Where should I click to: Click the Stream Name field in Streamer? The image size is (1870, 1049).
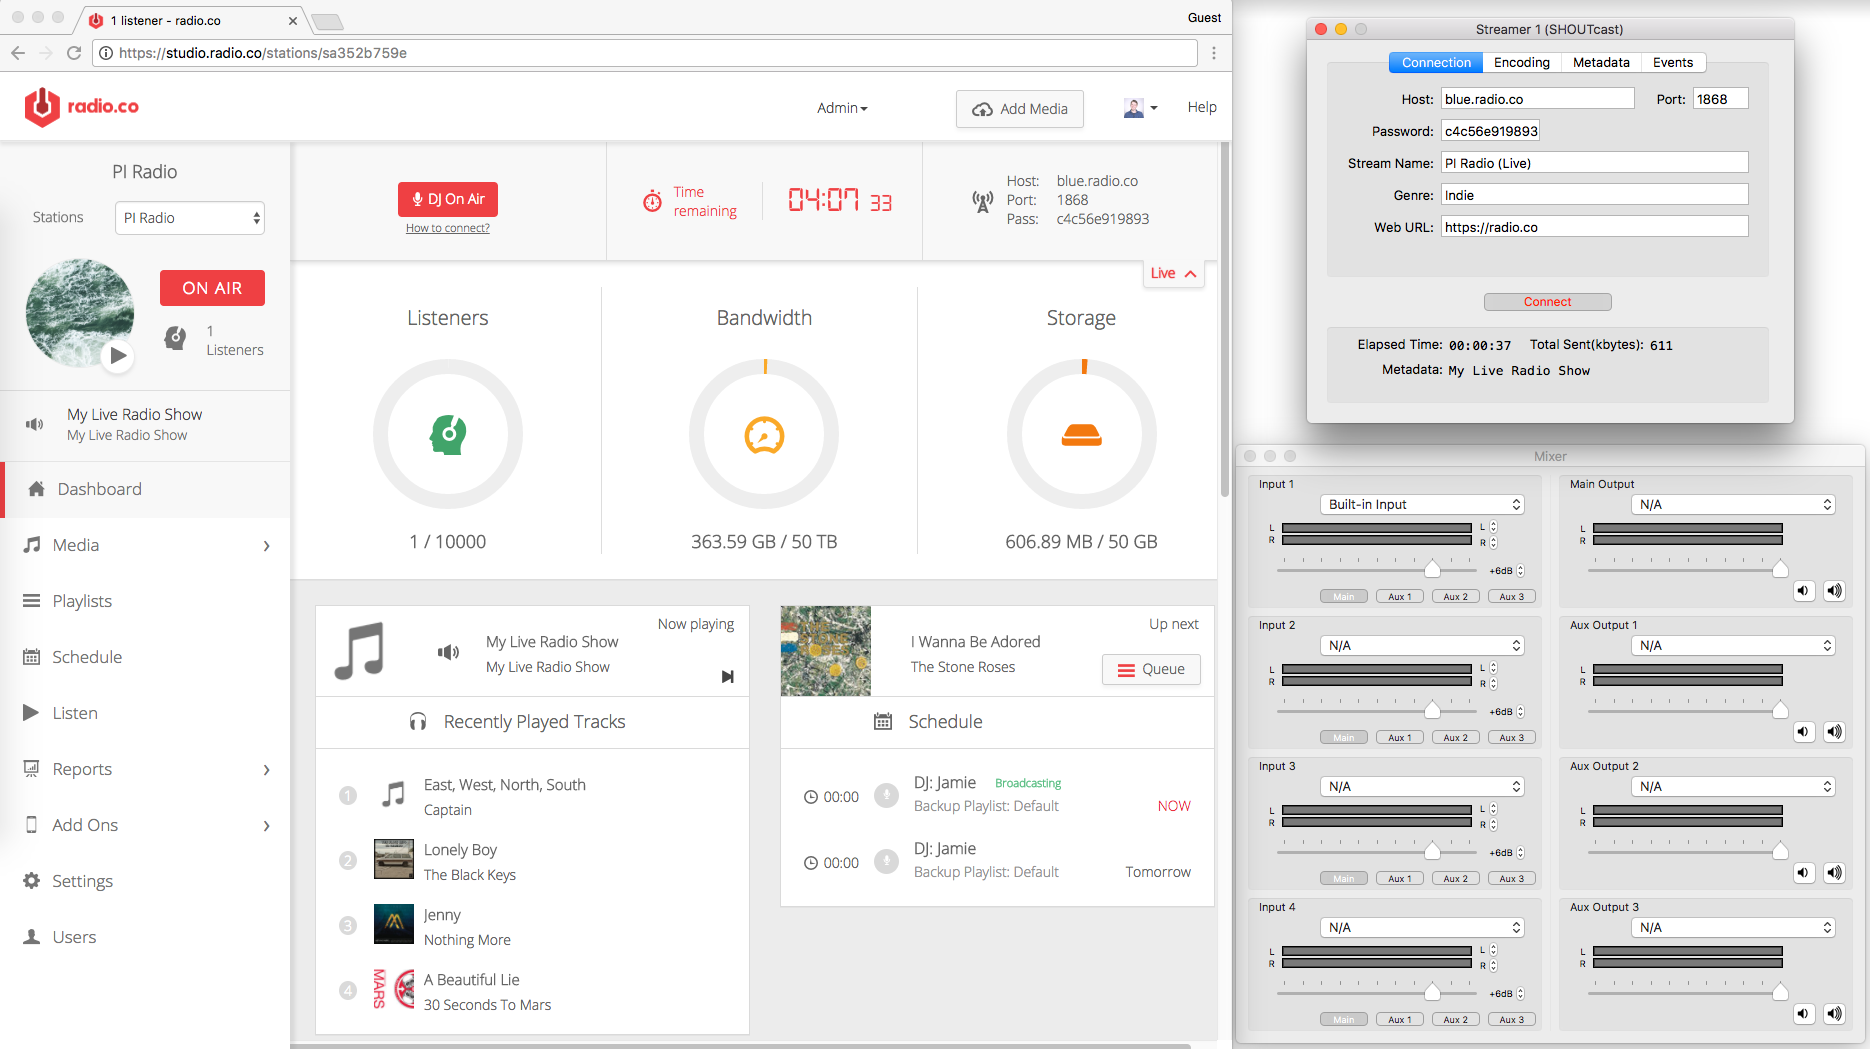[x=1594, y=163]
